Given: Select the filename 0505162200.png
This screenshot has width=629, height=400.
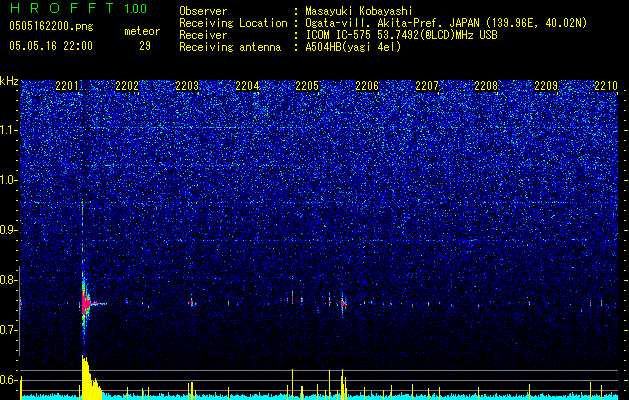Looking at the screenshot, I should click(51, 26).
